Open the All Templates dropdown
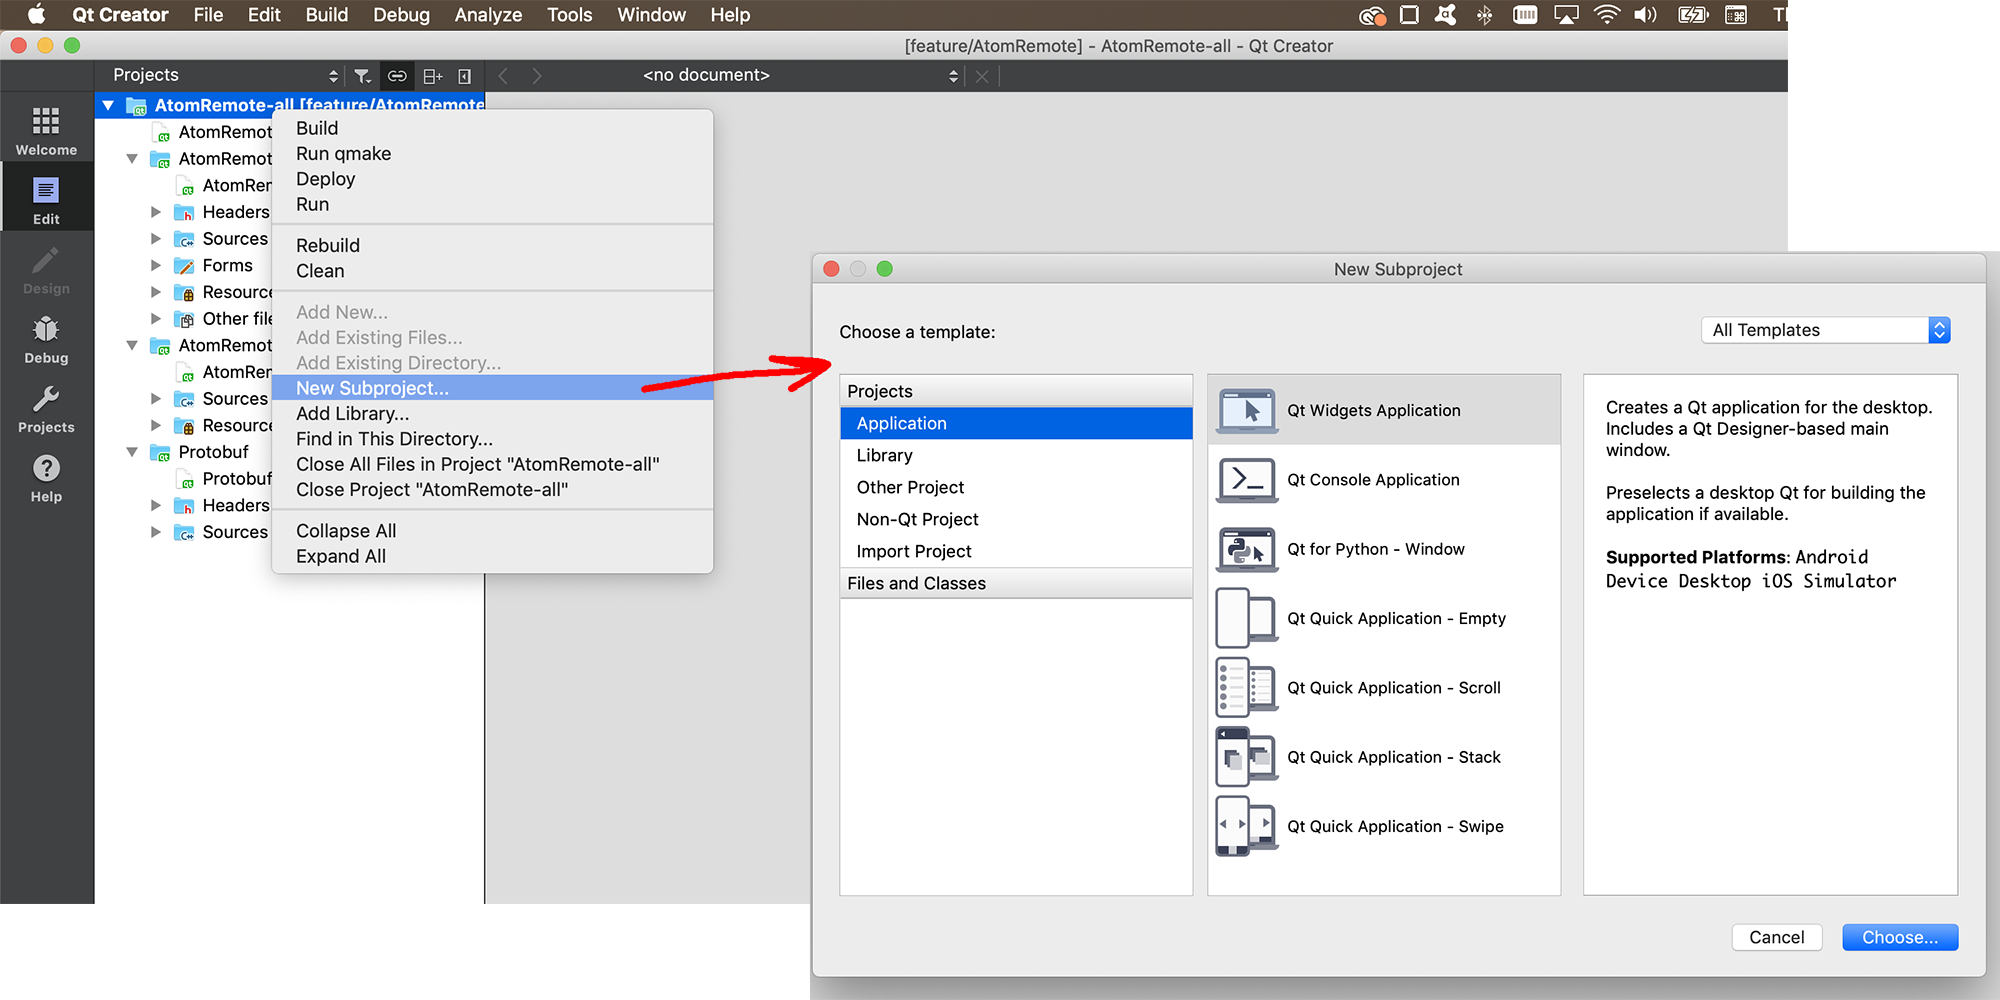Image resolution: width=2000 pixels, height=1000 pixels. (x=1826, y=330)
